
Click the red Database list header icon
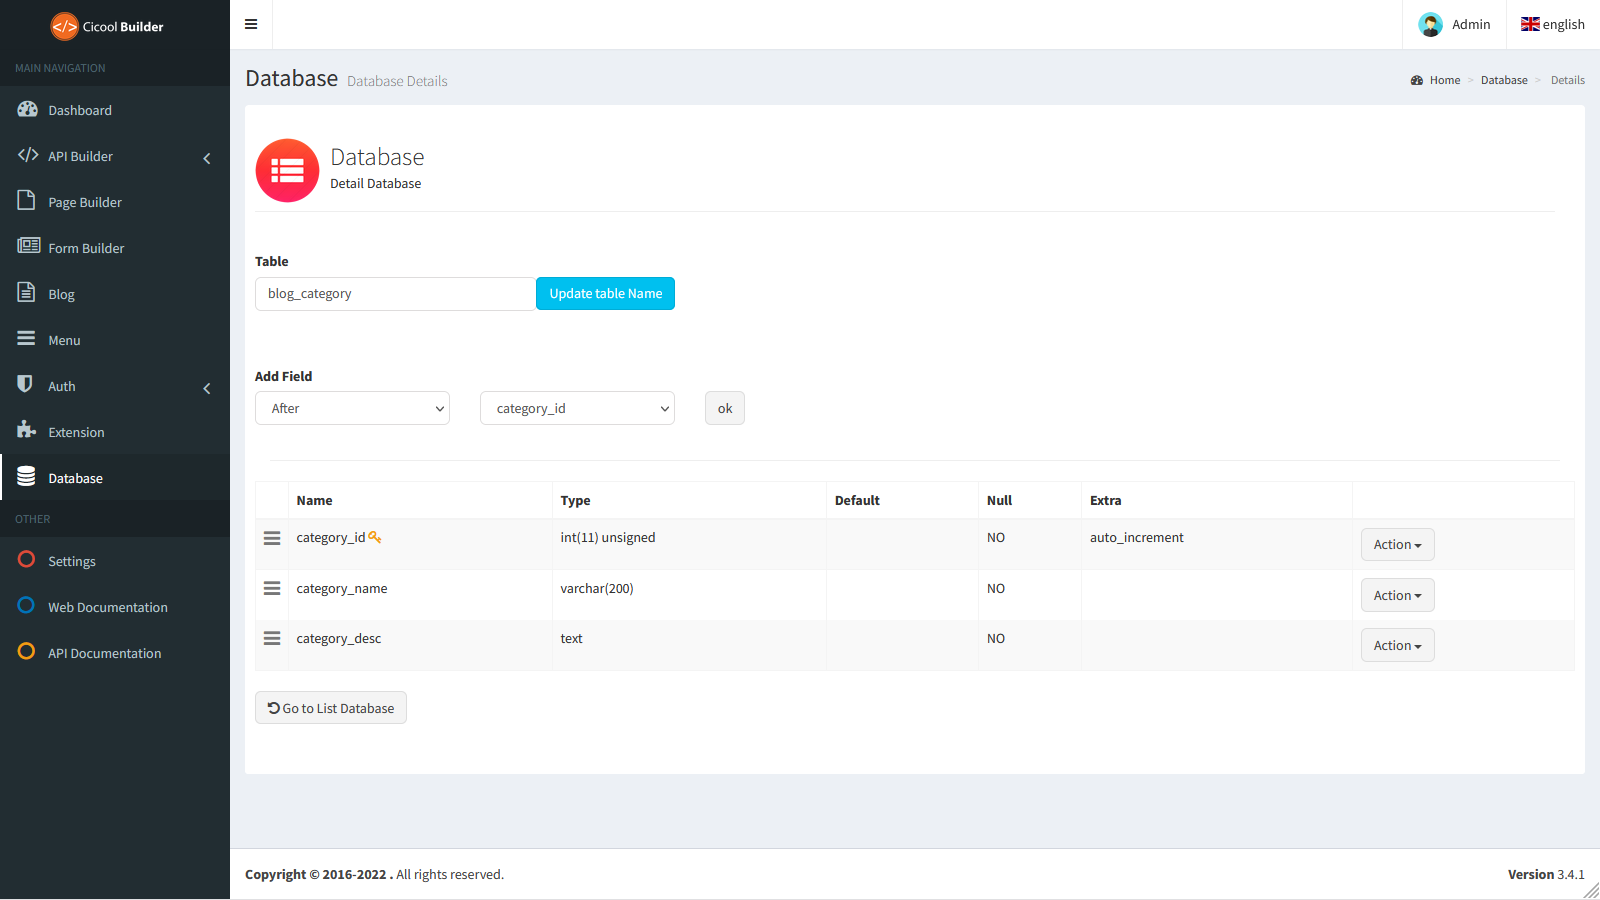click(x=287, y=170)
